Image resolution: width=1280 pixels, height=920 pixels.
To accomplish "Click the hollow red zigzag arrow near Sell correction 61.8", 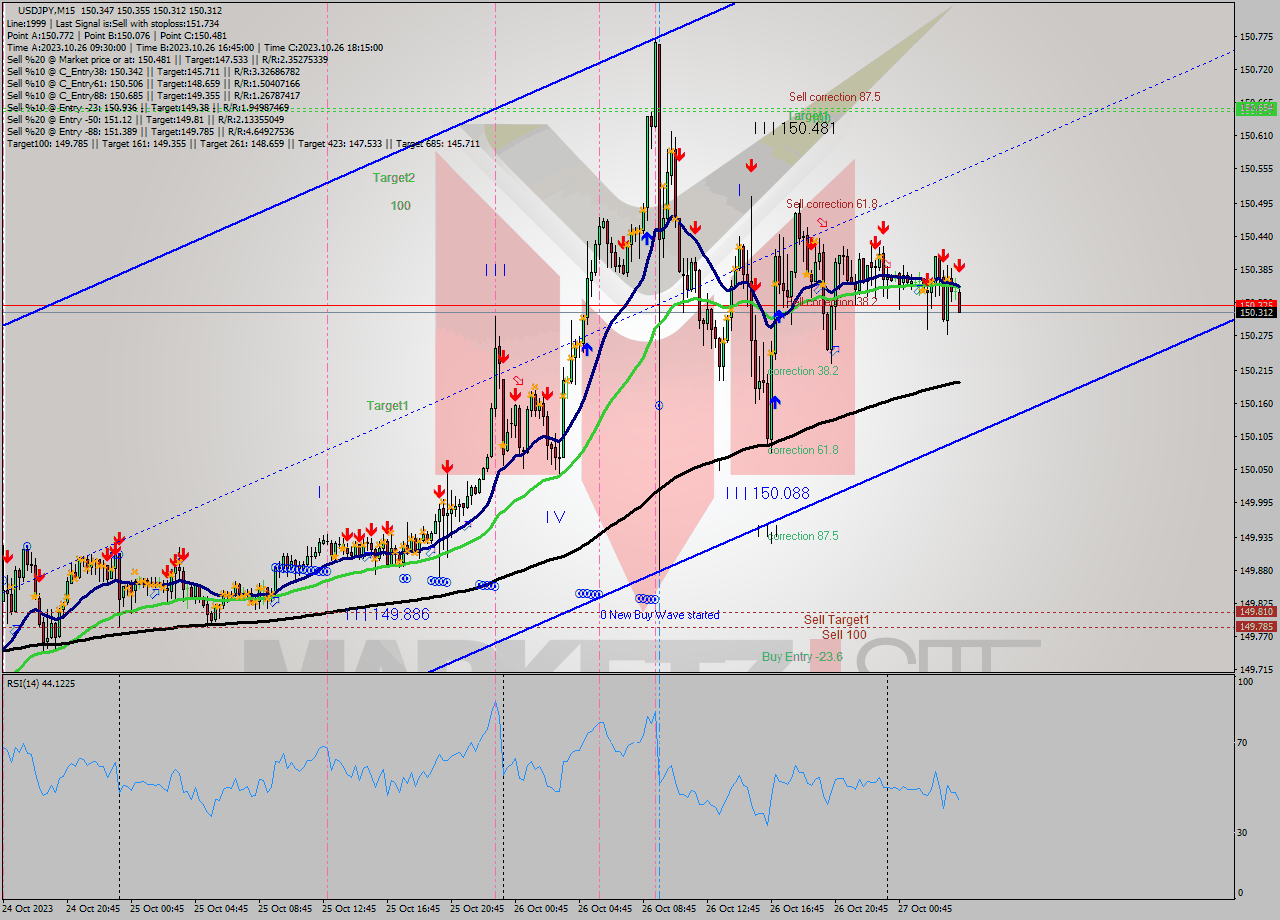I will click(x=822, y=223).
